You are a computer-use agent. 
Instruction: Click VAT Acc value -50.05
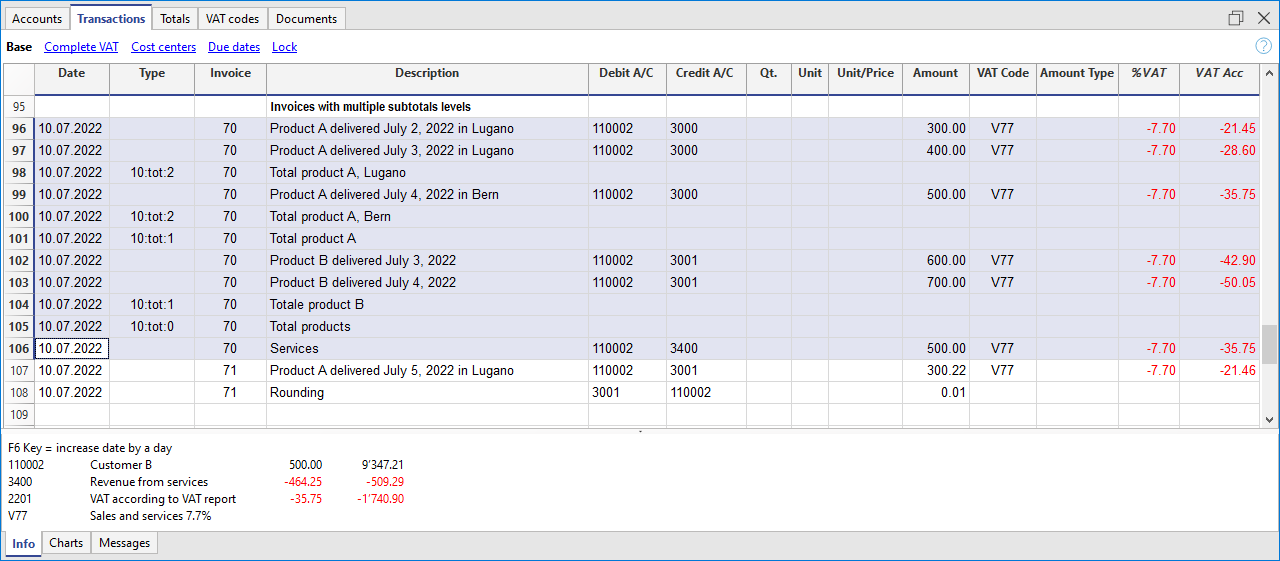coord(1219,283)
